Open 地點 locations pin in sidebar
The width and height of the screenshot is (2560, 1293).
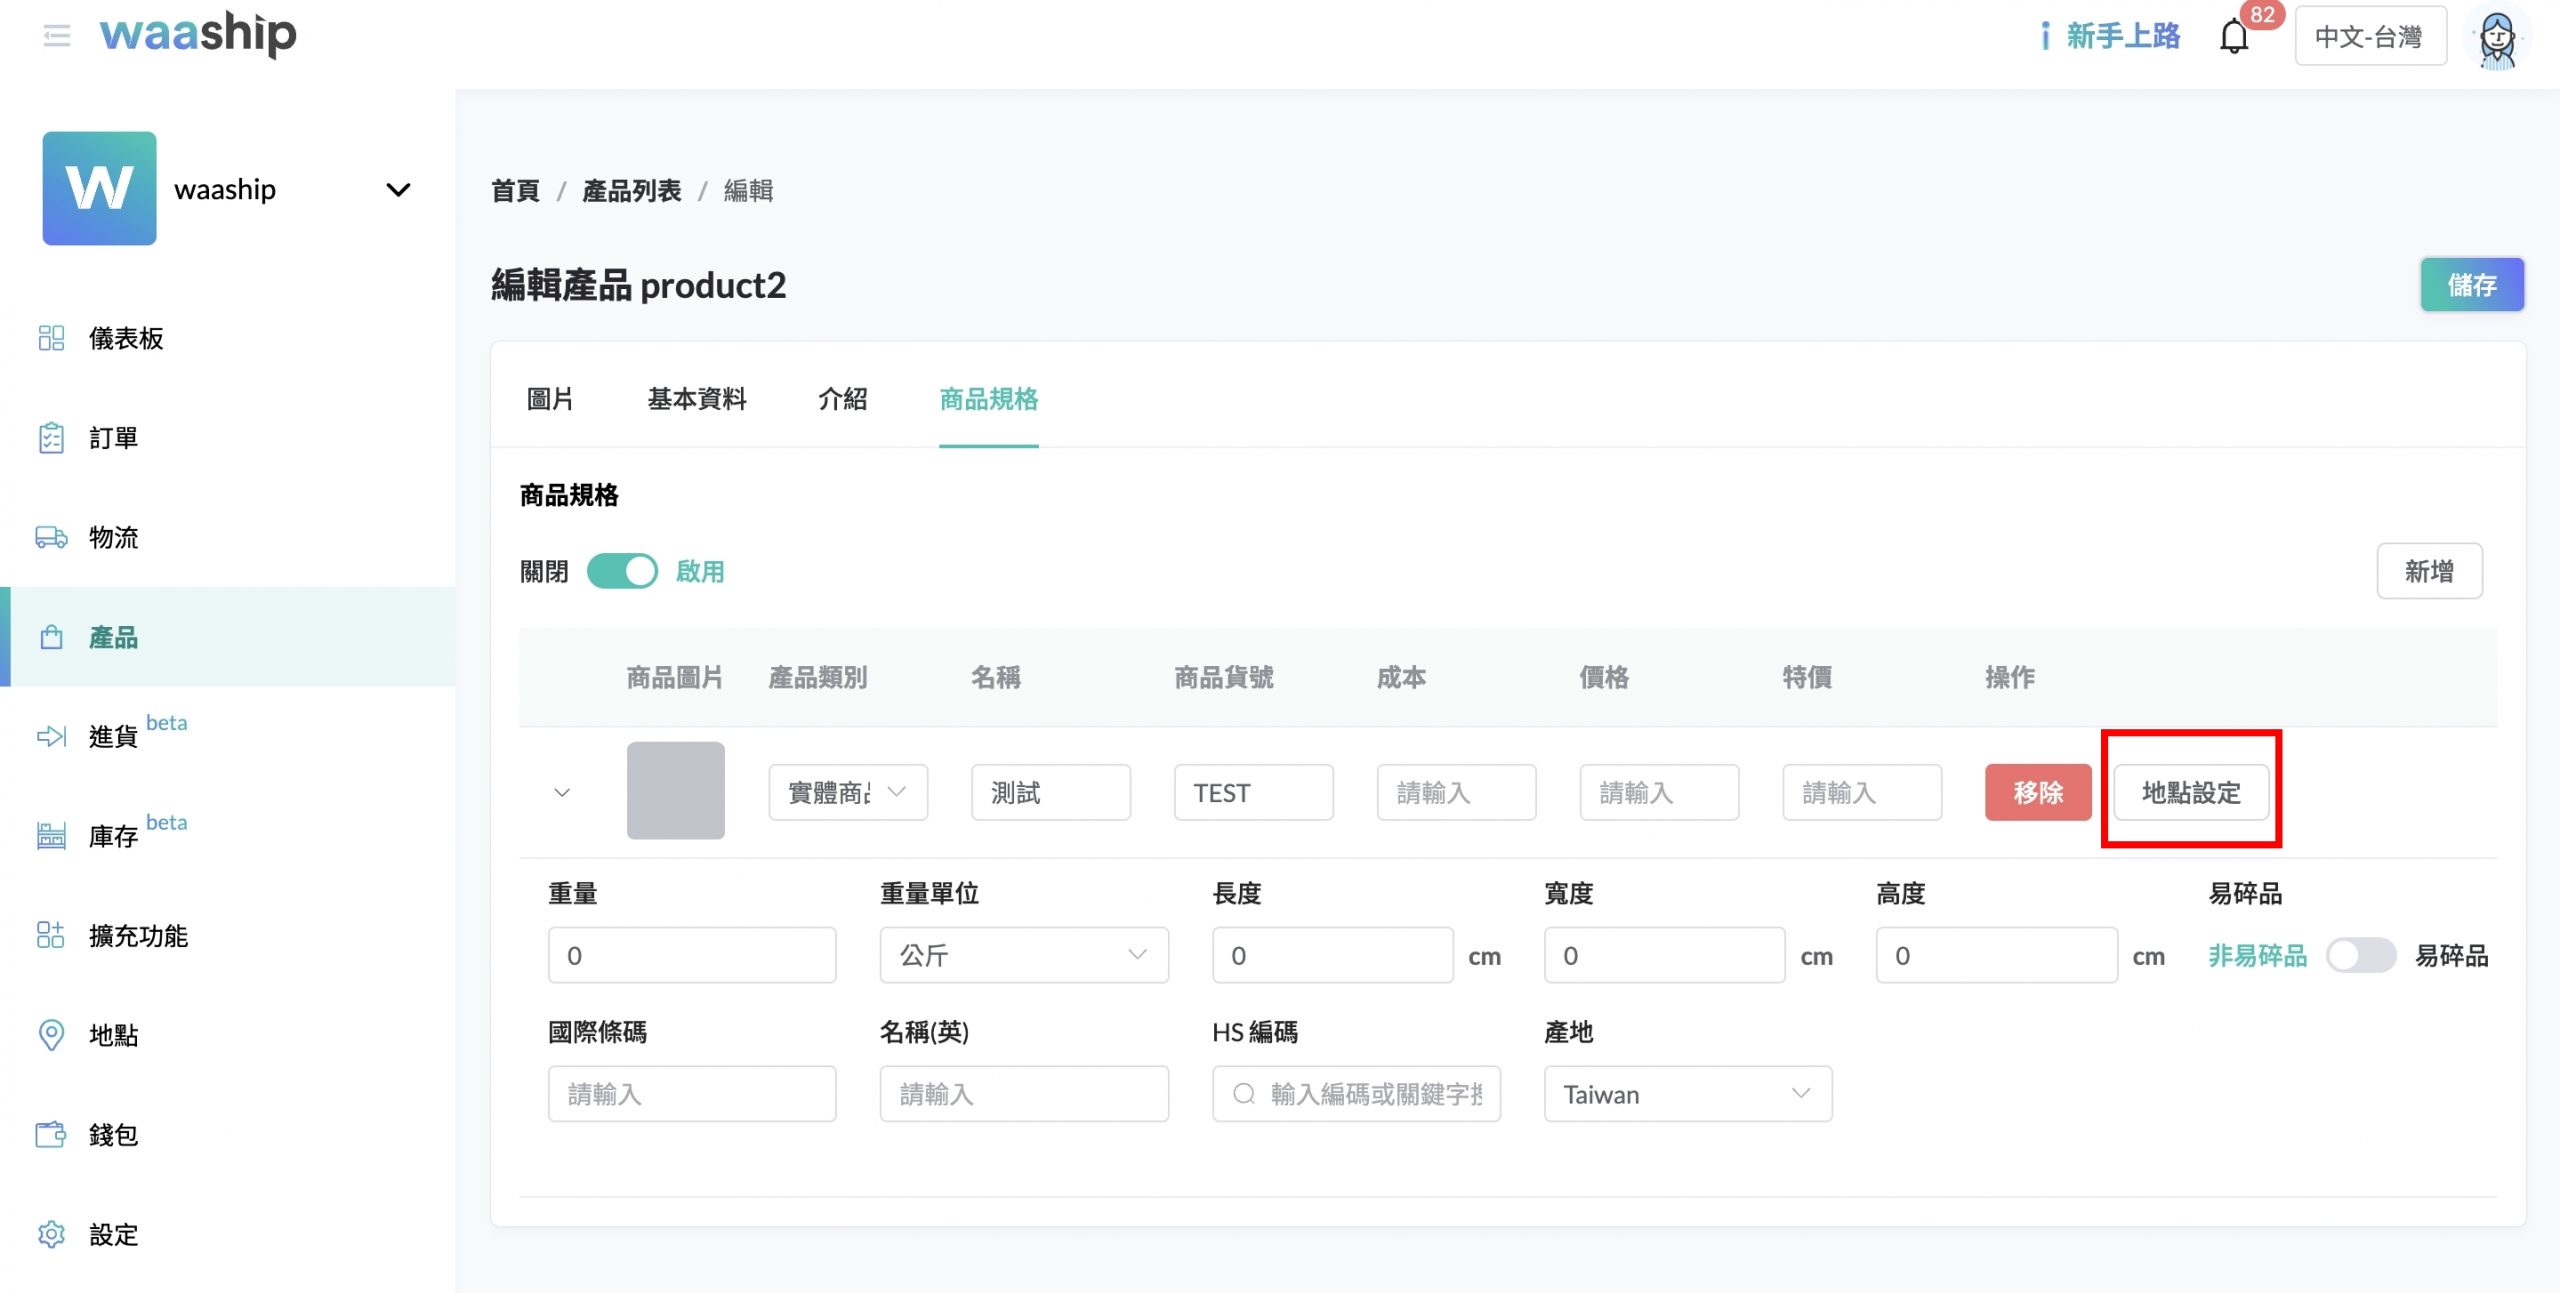[112, 1035]
